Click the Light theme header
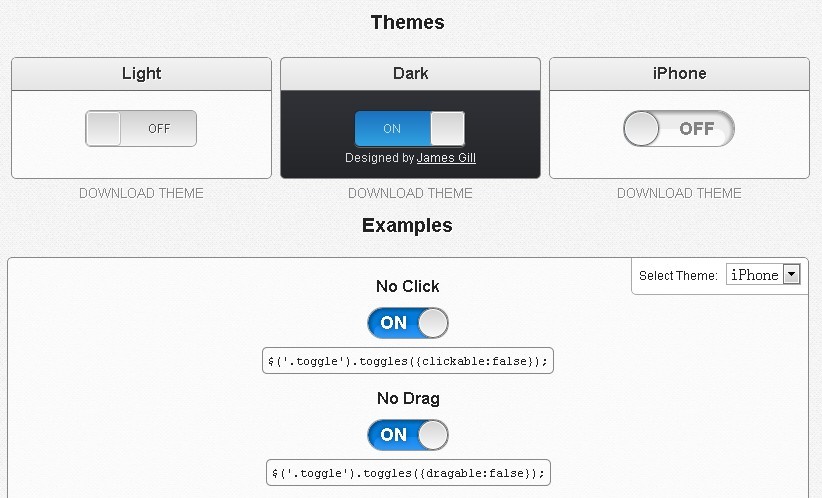The image size is (822, 498). [141, 74]
